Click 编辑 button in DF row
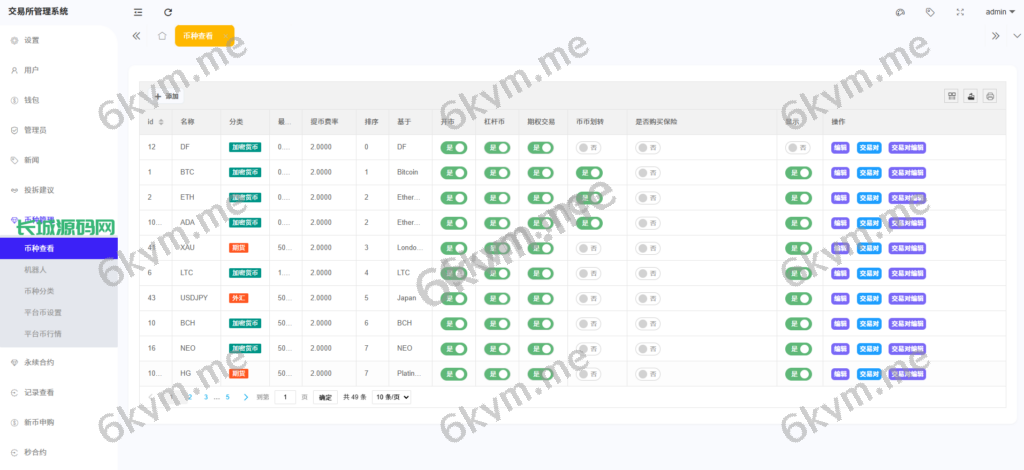The width and height of the screenshot is (1024, 470). (840, 148)
